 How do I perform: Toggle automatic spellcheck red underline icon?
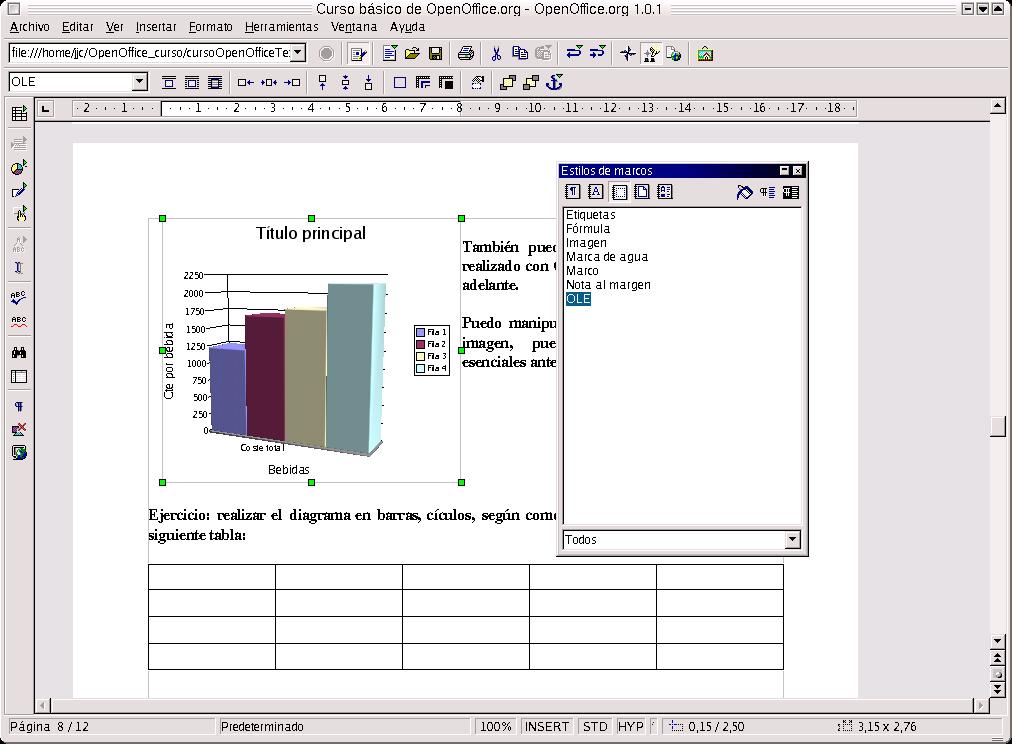pos(19,321)
